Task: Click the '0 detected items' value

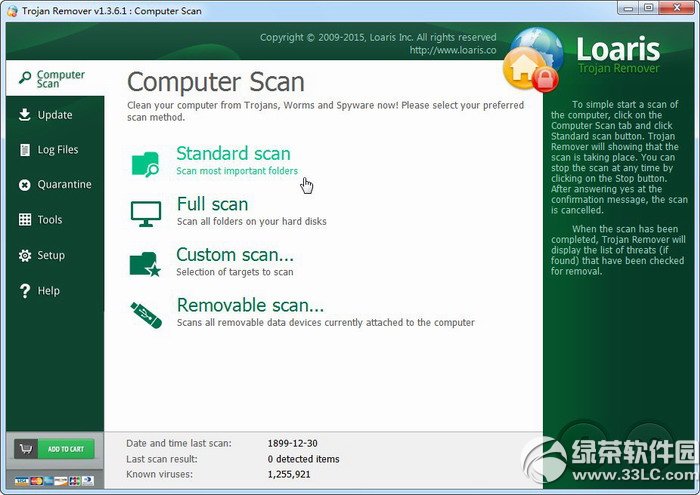Action: point(304,459)
